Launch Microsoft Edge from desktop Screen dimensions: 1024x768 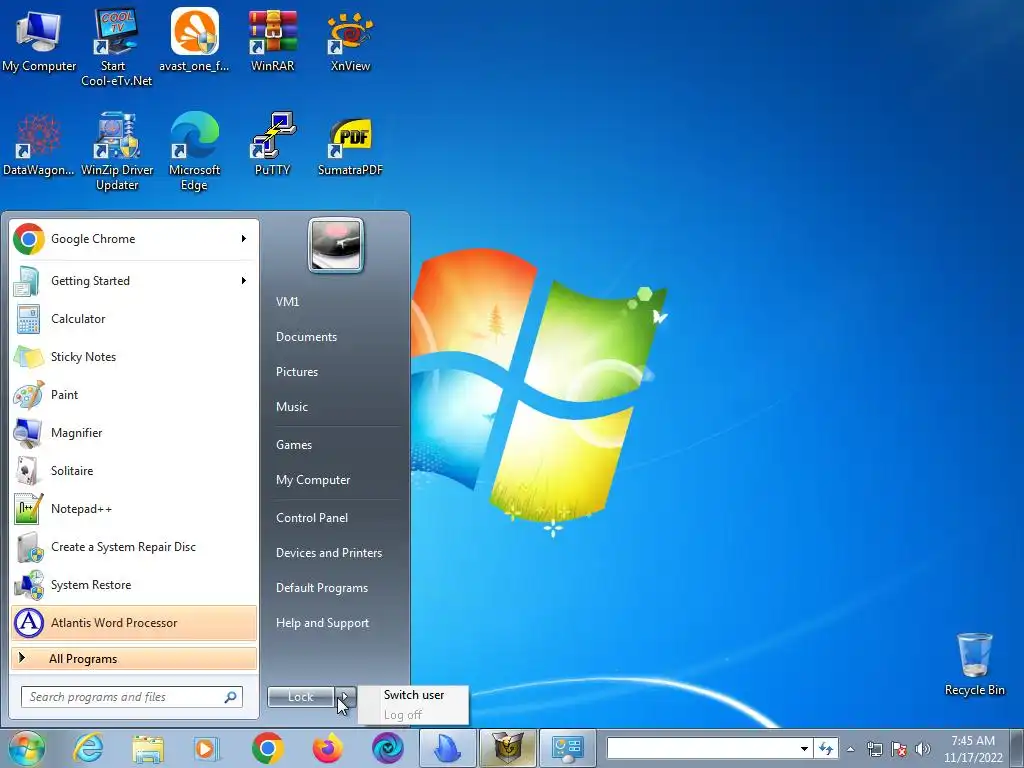click(x=194, y=152)
